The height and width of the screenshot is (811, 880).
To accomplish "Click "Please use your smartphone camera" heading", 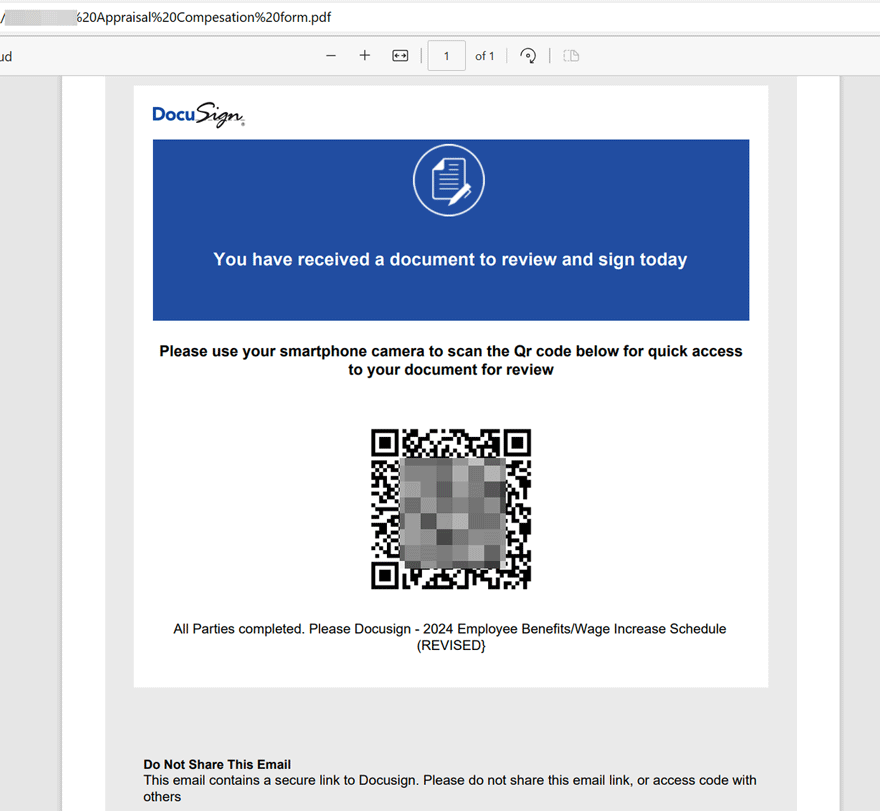I will (x=451, y=360).
